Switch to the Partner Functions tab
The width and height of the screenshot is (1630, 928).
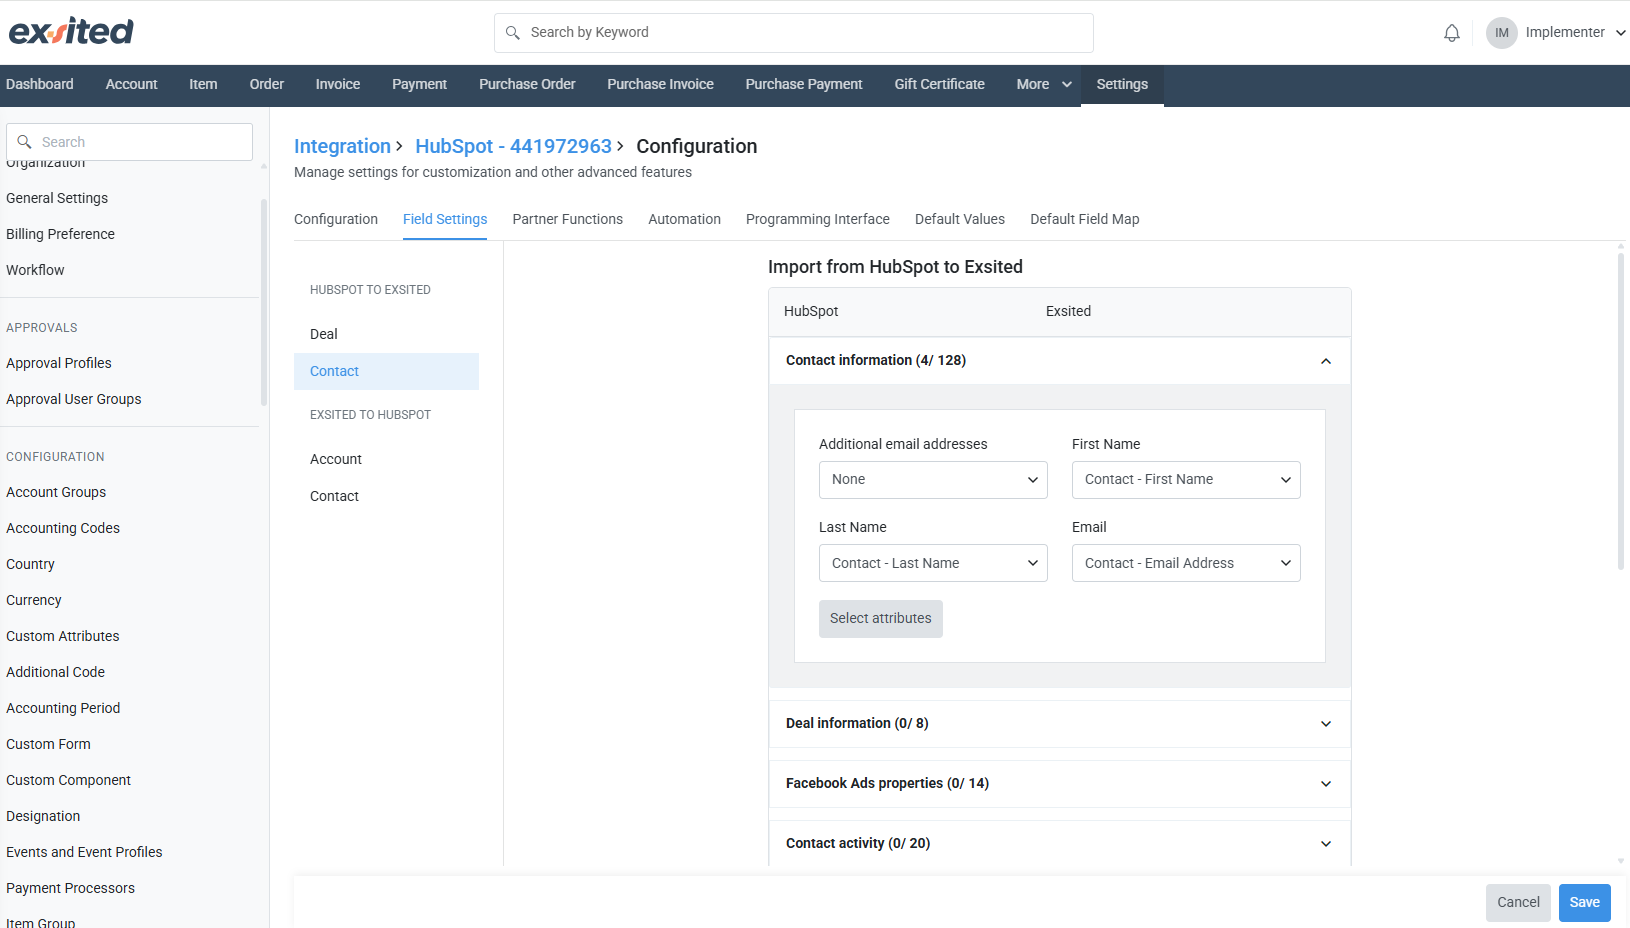pos(568,219)
